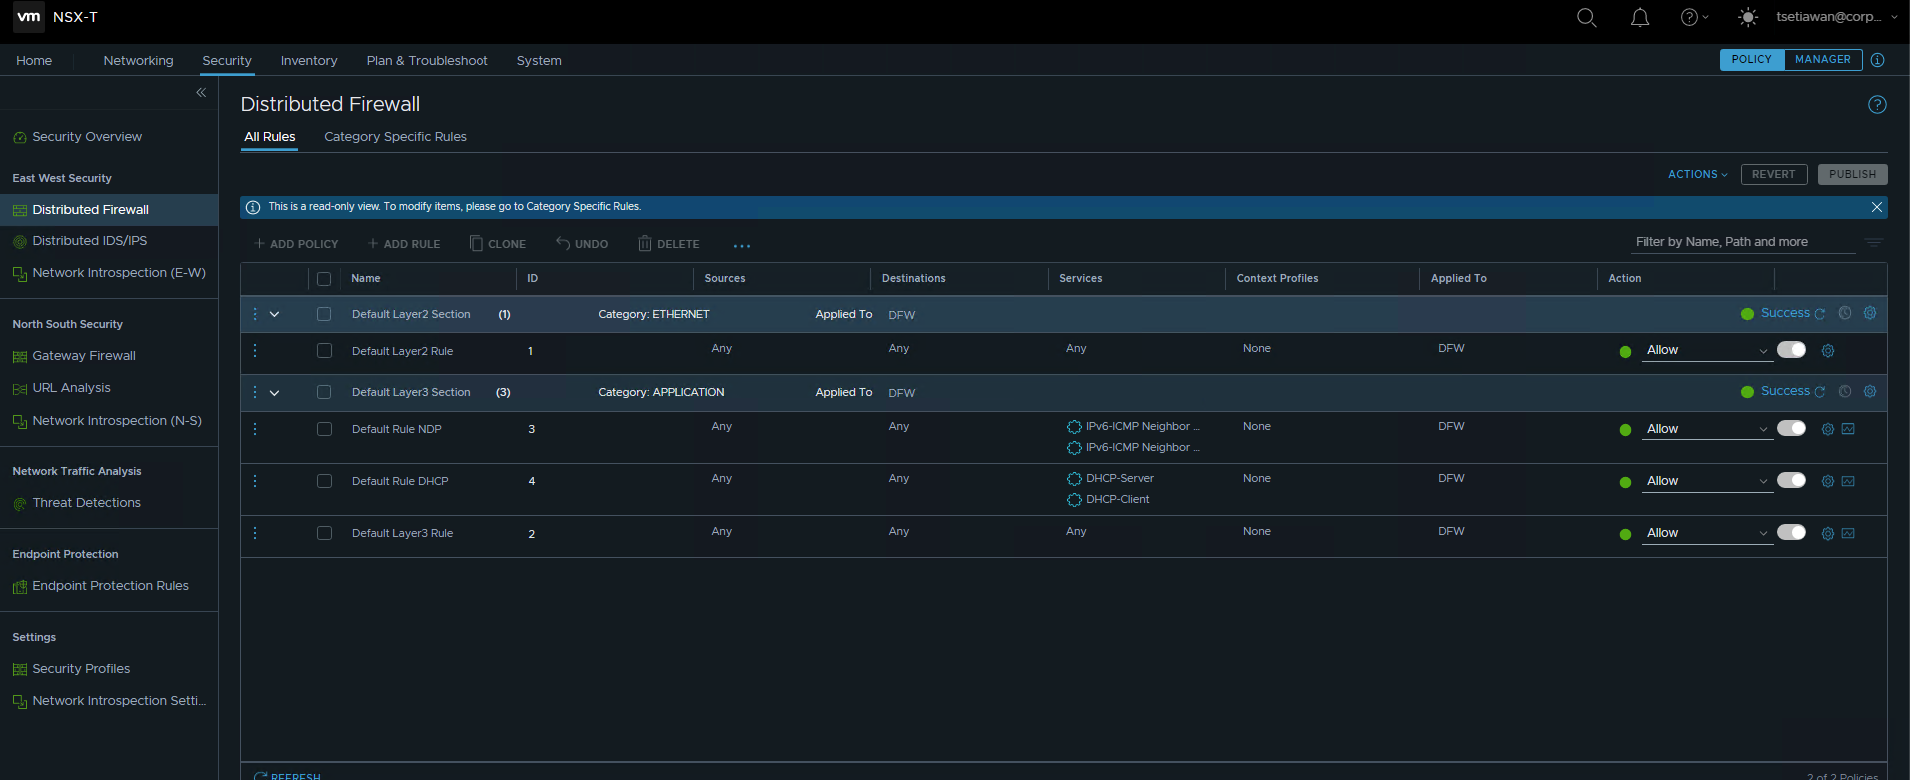Tick checkbox for Default Layer2 Rule
The image size is (1910, 780).
pyautogui.click(x=324, y=351)
